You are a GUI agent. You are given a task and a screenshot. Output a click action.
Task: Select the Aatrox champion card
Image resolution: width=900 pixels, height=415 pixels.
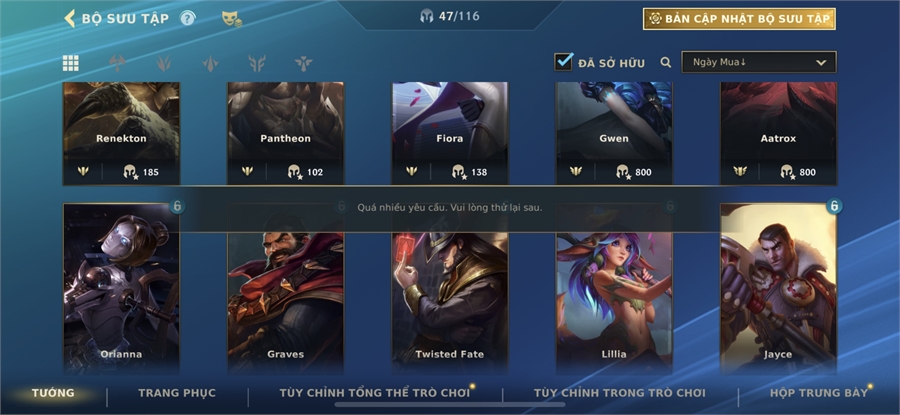778,133
